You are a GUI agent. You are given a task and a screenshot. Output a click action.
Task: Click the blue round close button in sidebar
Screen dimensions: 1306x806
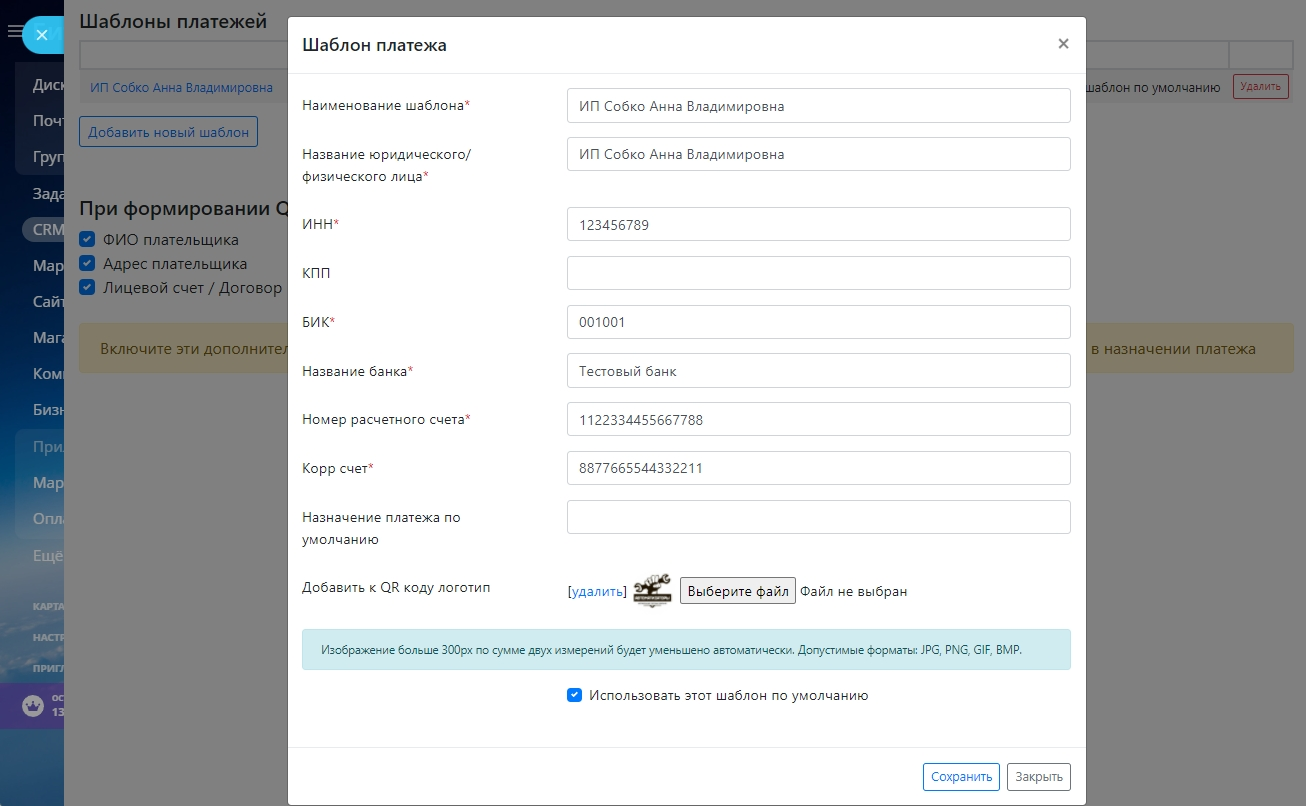point(41,35)
